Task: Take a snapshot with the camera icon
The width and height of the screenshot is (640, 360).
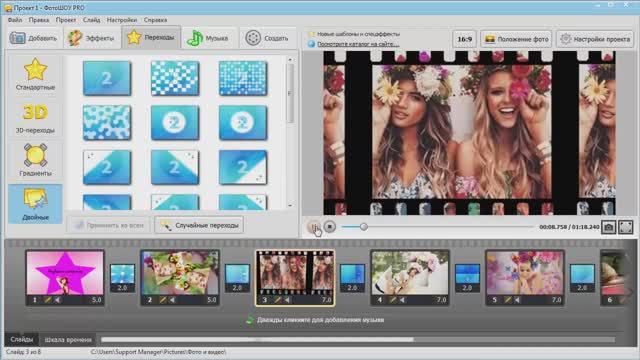Action: tap(608, 227)
